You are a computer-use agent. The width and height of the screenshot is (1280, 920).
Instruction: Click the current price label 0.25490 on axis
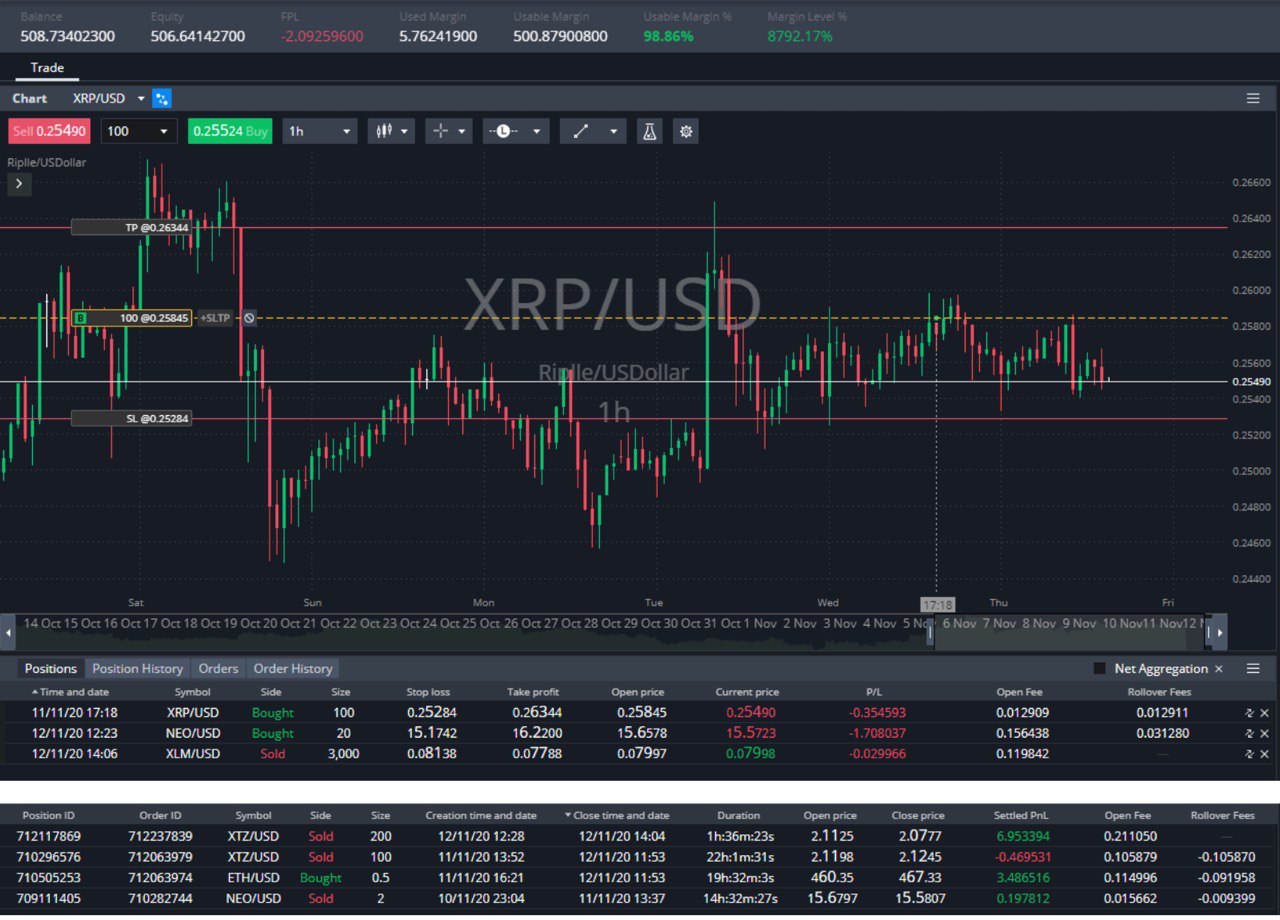tap(1252, 382)
